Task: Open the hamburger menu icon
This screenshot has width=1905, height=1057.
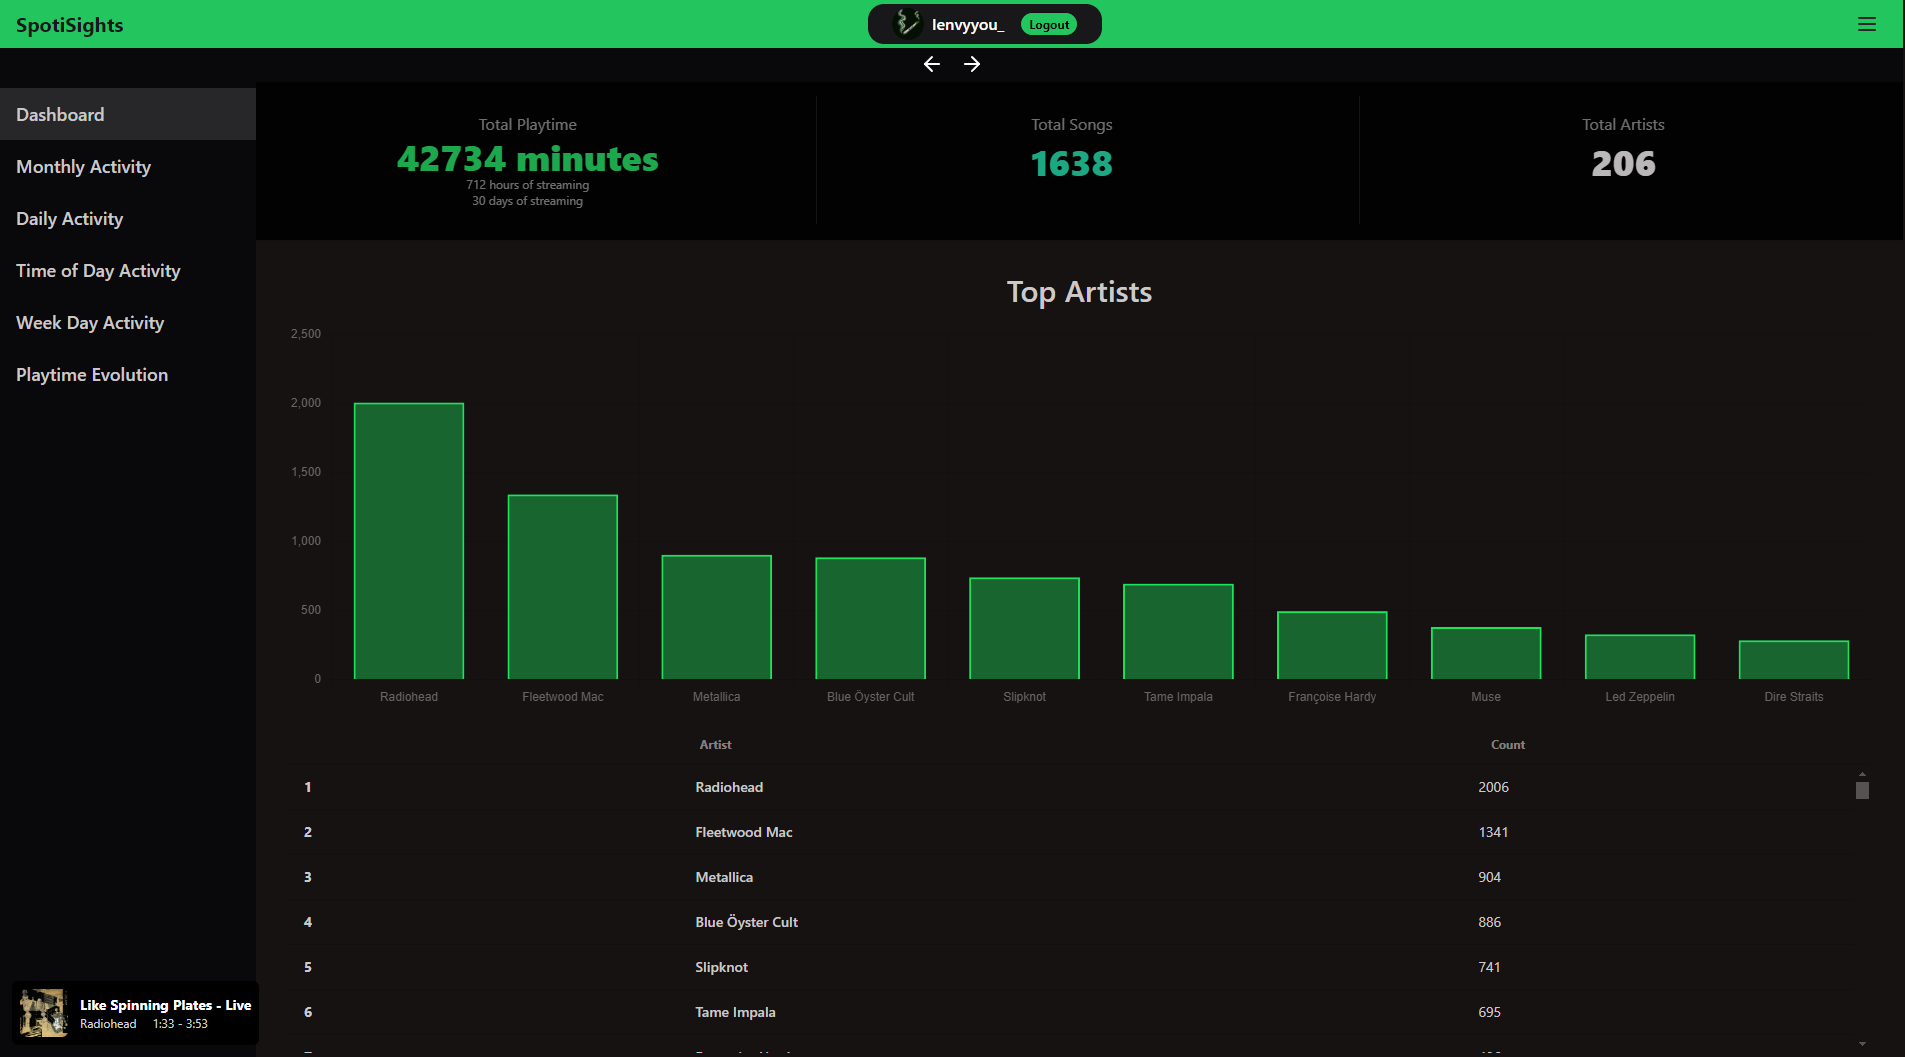Action: (1866, 24)
